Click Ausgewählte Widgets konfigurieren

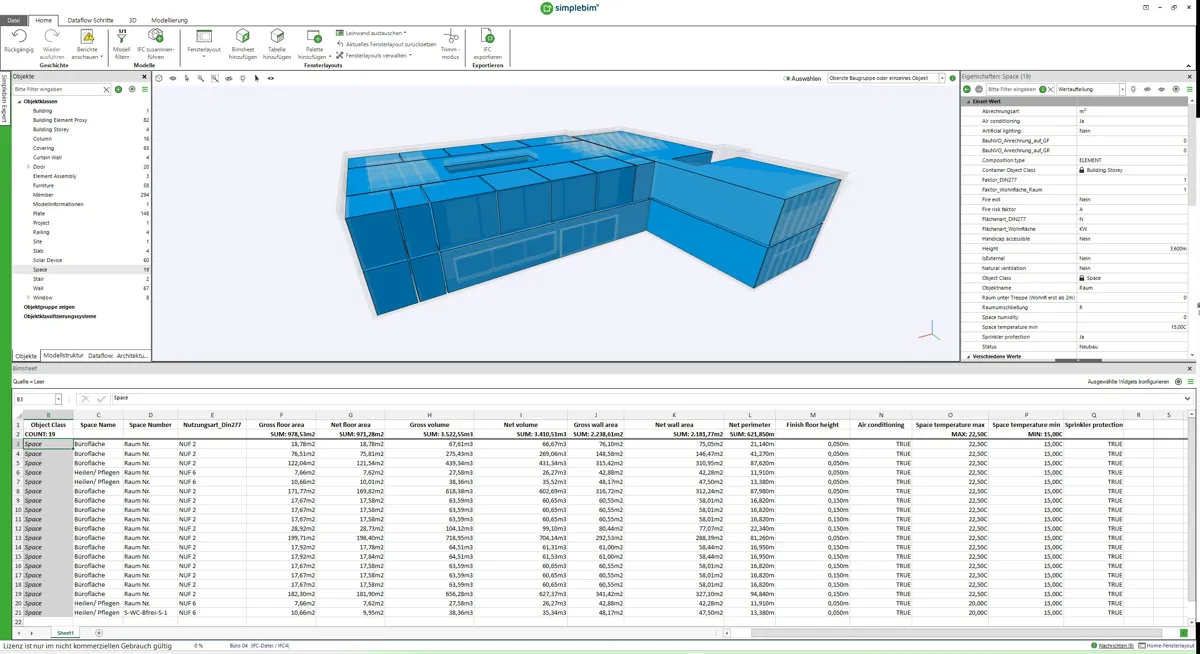click(x=1130, y=382)
